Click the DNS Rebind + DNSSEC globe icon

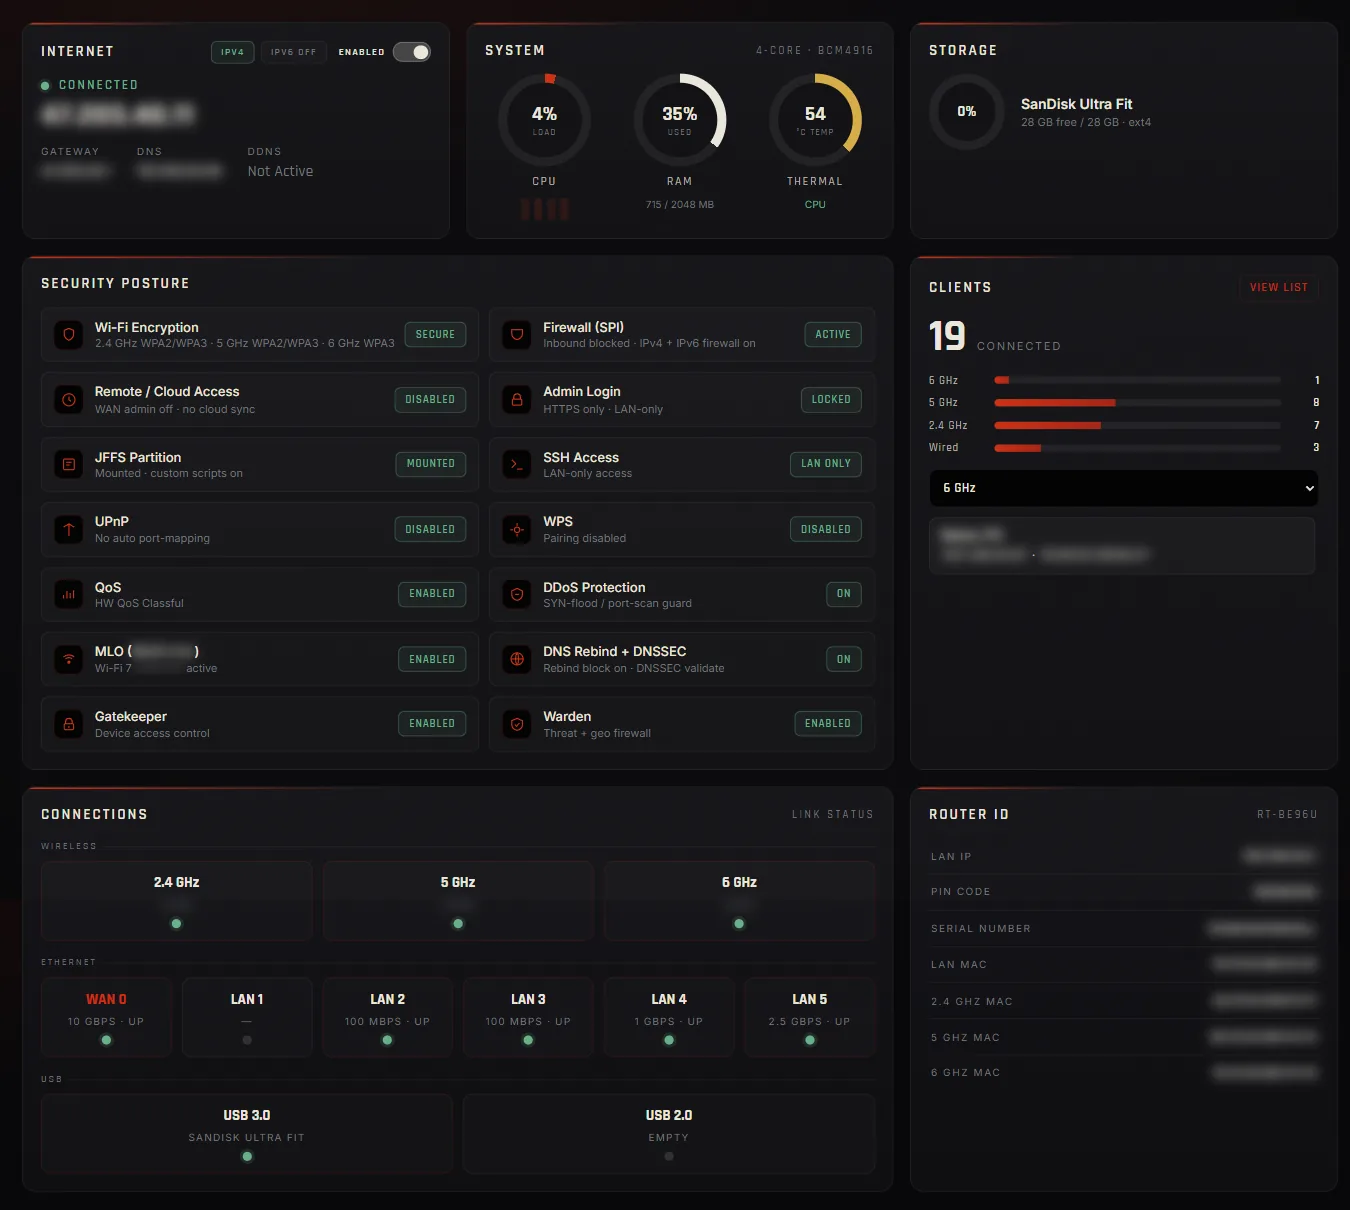point(517,659)
